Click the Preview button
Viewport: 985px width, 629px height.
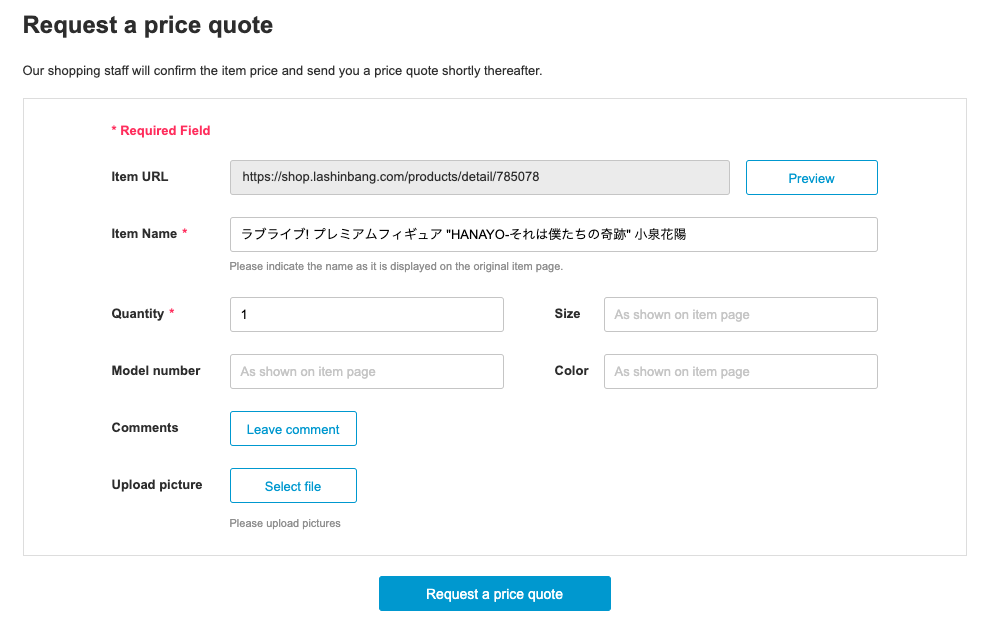click(811, 178)
